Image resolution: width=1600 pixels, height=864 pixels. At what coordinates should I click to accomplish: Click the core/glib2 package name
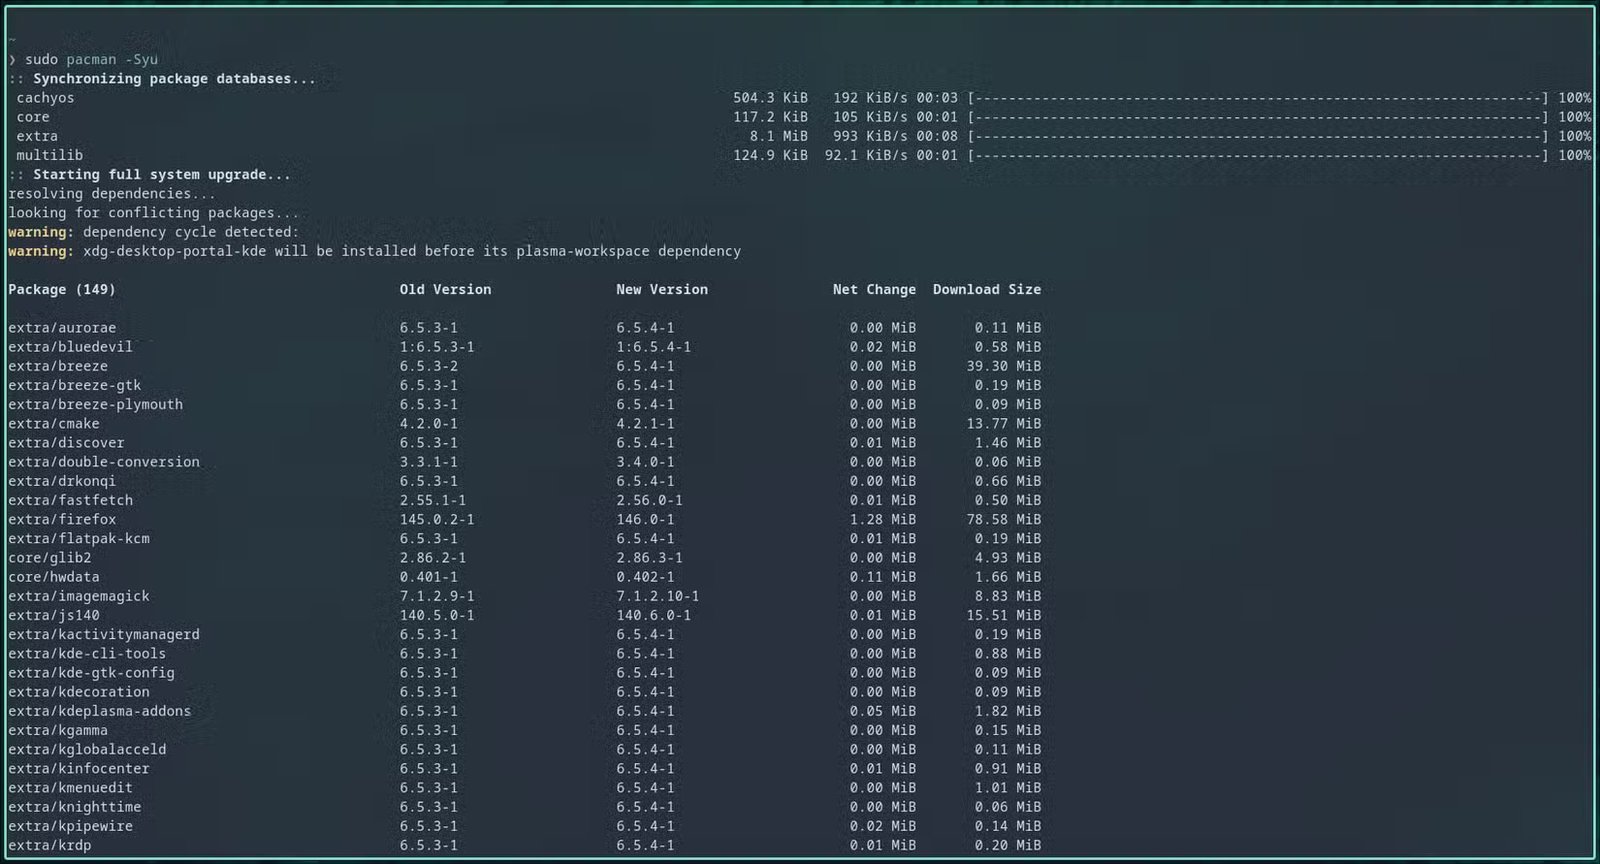click(49, 557)
